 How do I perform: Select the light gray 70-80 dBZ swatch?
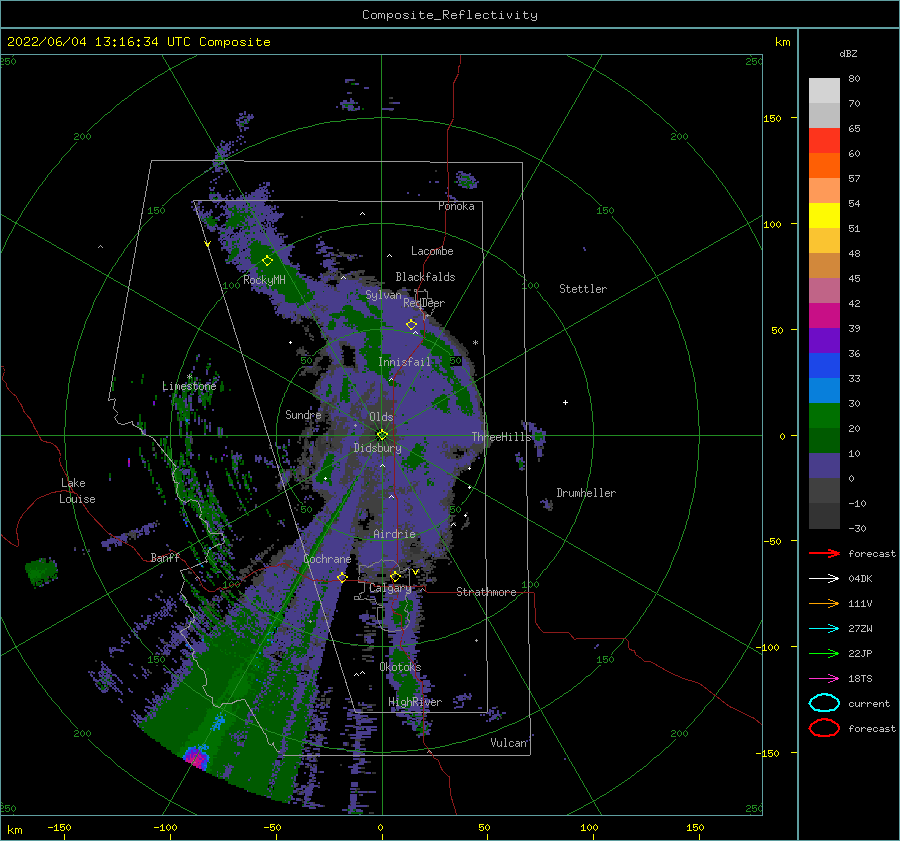click(824, 90)
